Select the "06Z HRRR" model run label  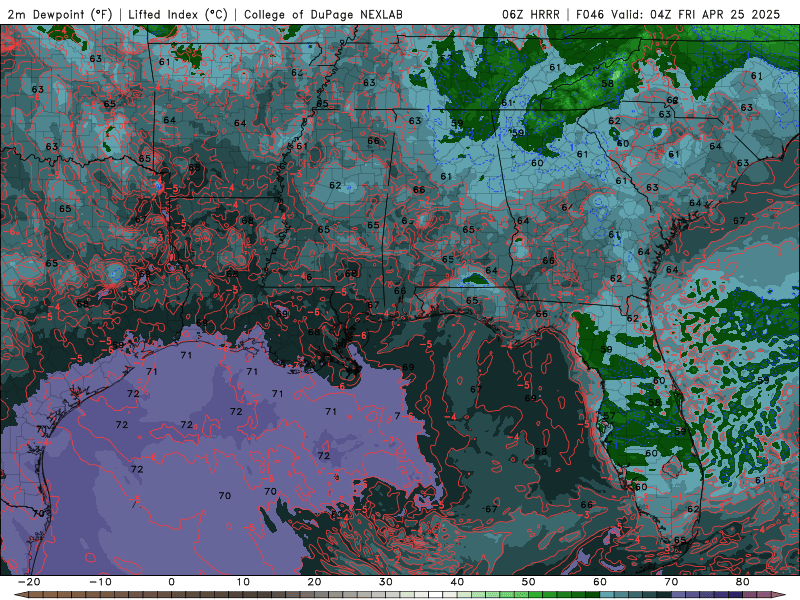pos(531,14)
